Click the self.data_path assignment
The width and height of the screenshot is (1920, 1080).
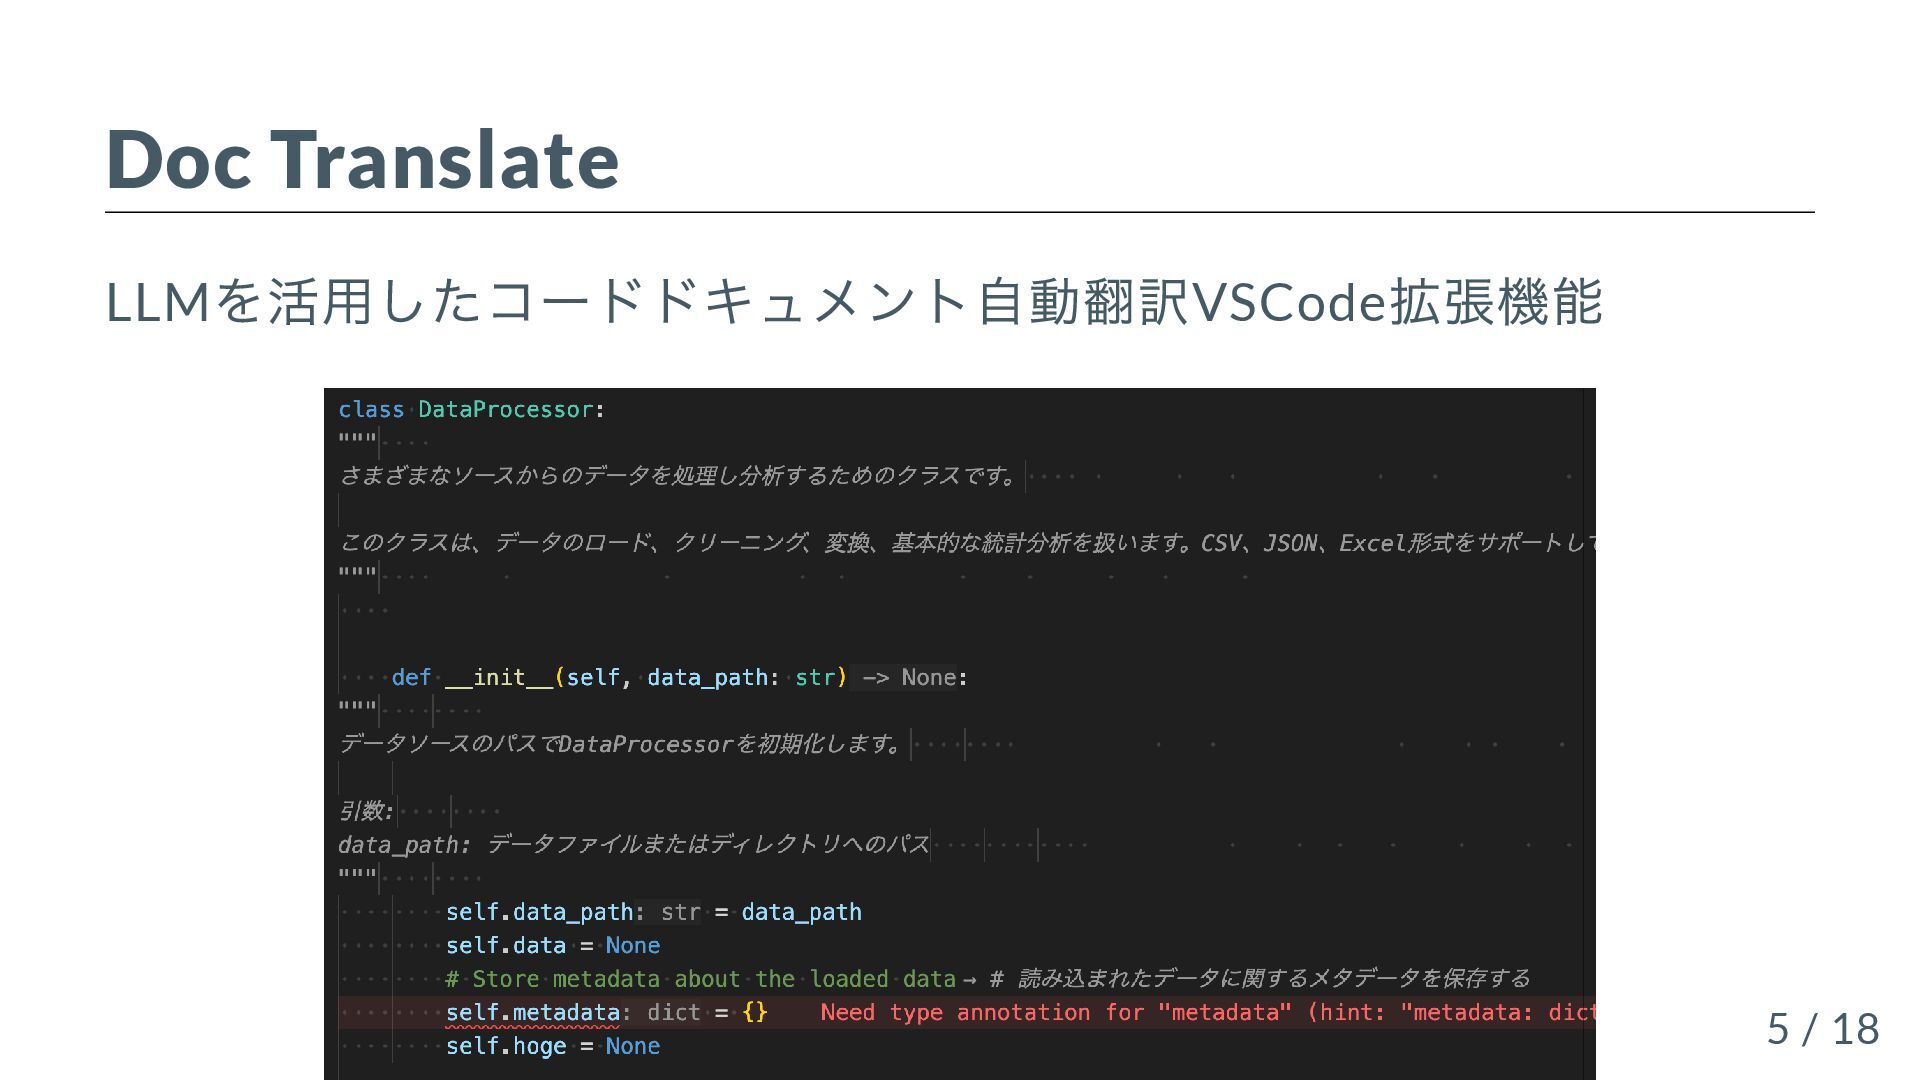click(x=539, y=912)
